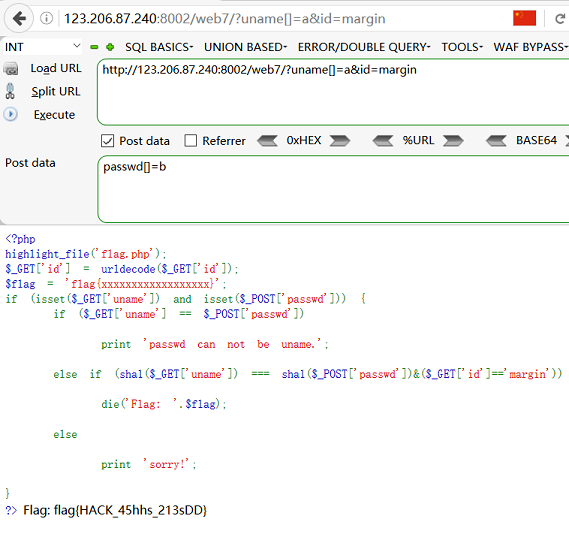Click the $flag = 'flag{xxx...}' line

(x=116, y=284)
